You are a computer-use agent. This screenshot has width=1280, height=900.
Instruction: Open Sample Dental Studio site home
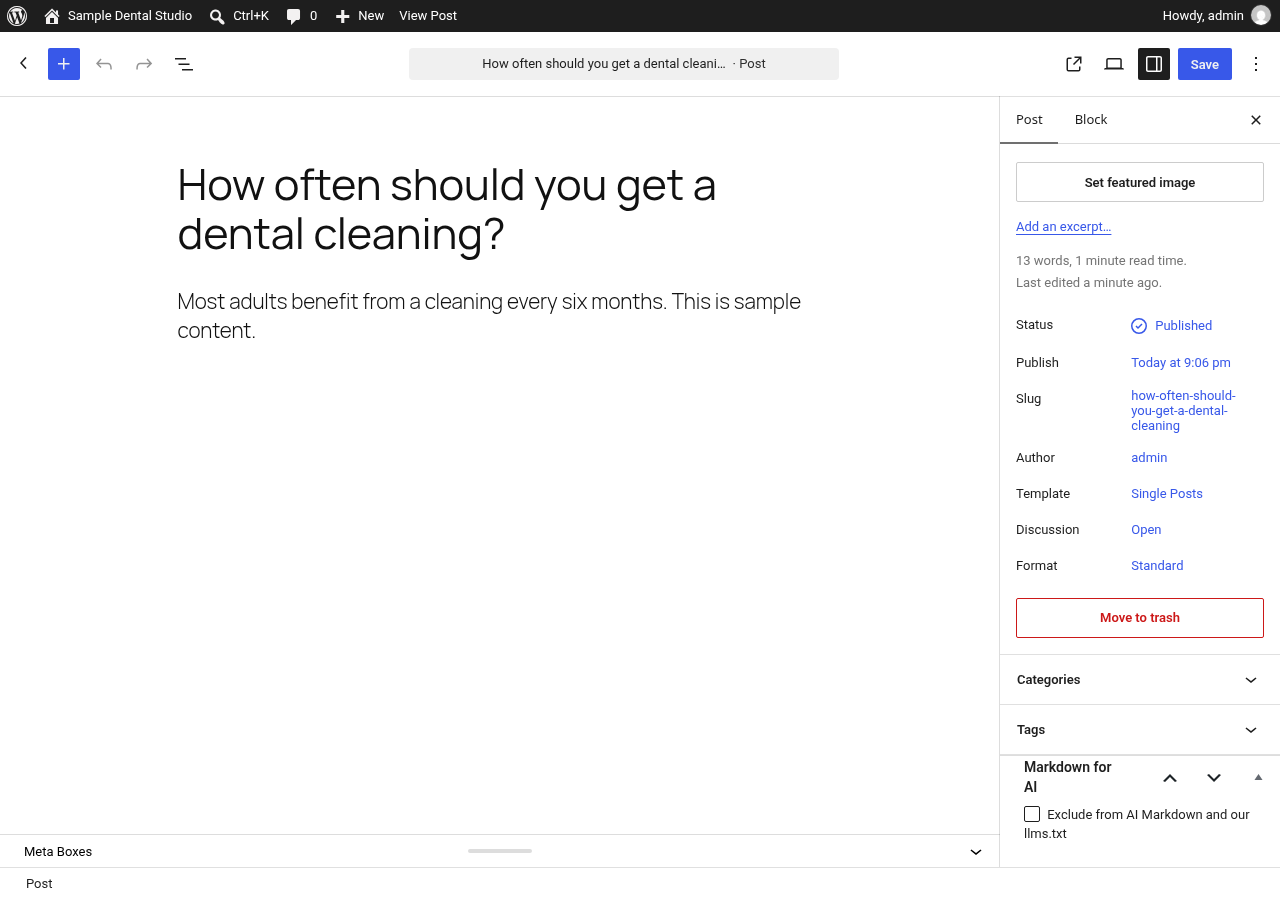(x=118, y=16)
